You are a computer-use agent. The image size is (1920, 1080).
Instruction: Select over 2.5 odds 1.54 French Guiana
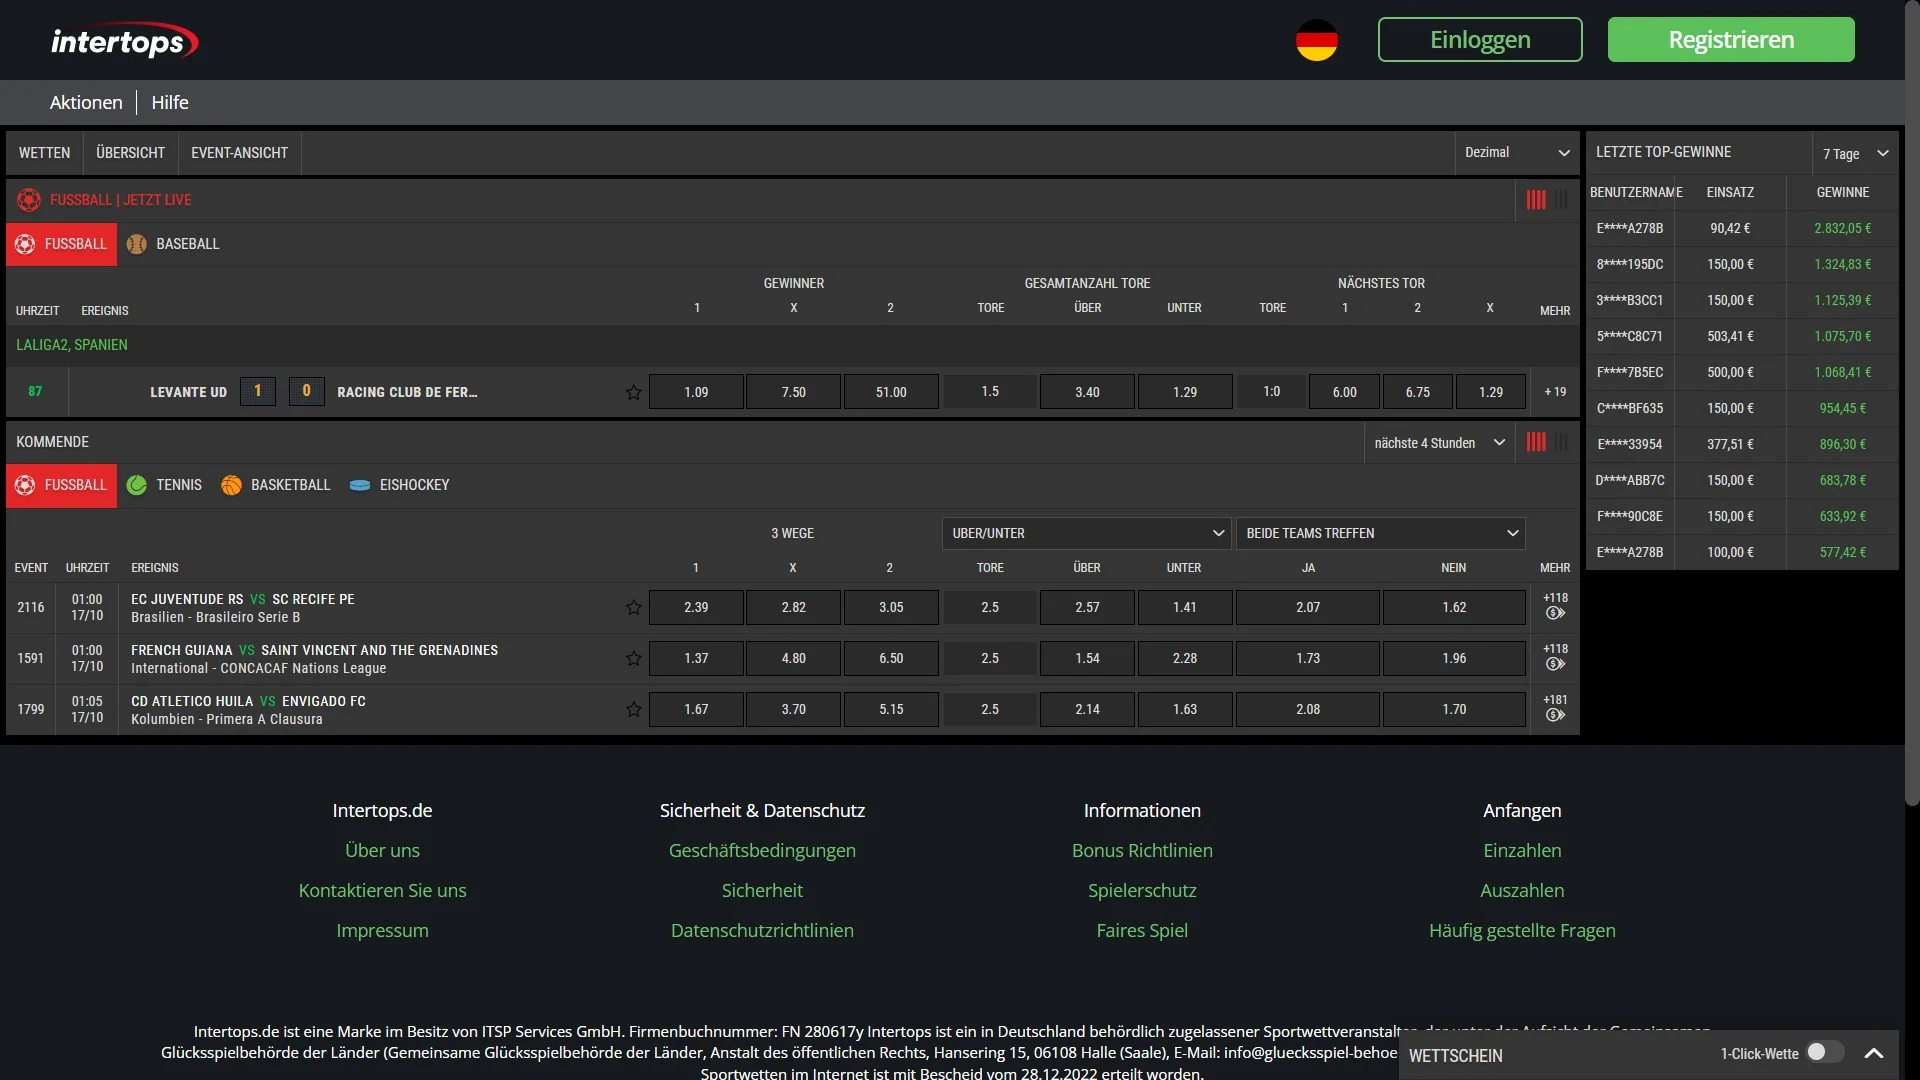1087,658
